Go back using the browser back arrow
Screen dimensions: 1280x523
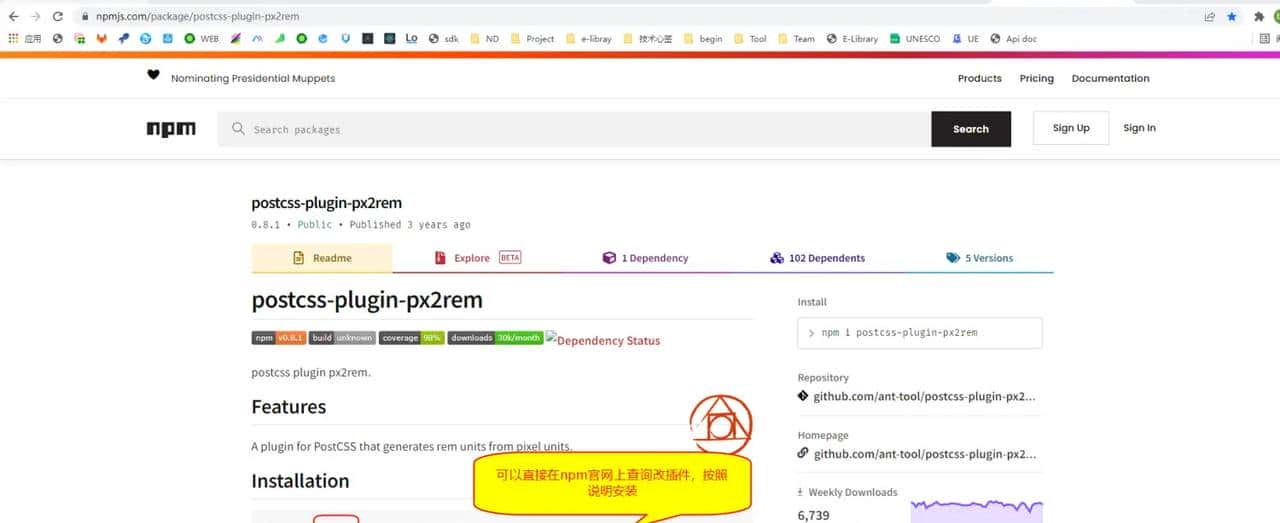pos(13,16)
